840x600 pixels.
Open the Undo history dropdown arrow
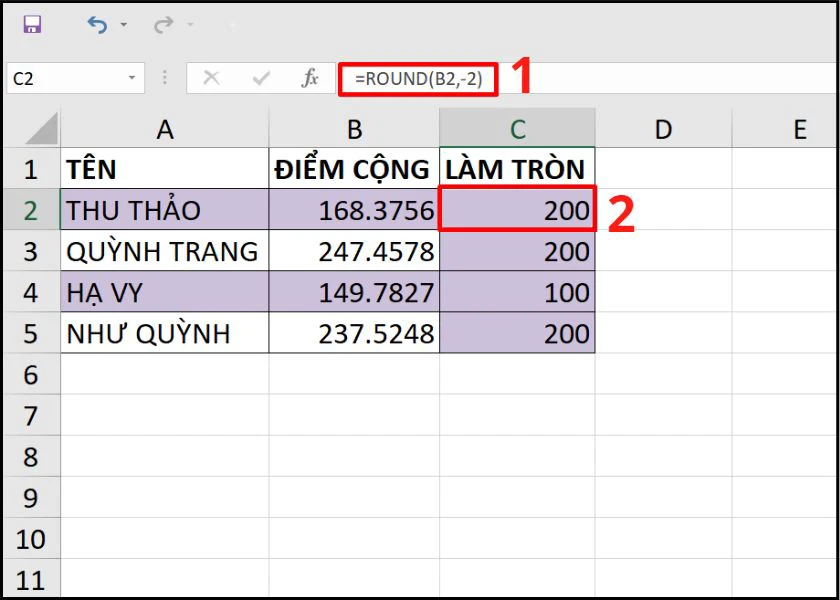pos(124,25)
